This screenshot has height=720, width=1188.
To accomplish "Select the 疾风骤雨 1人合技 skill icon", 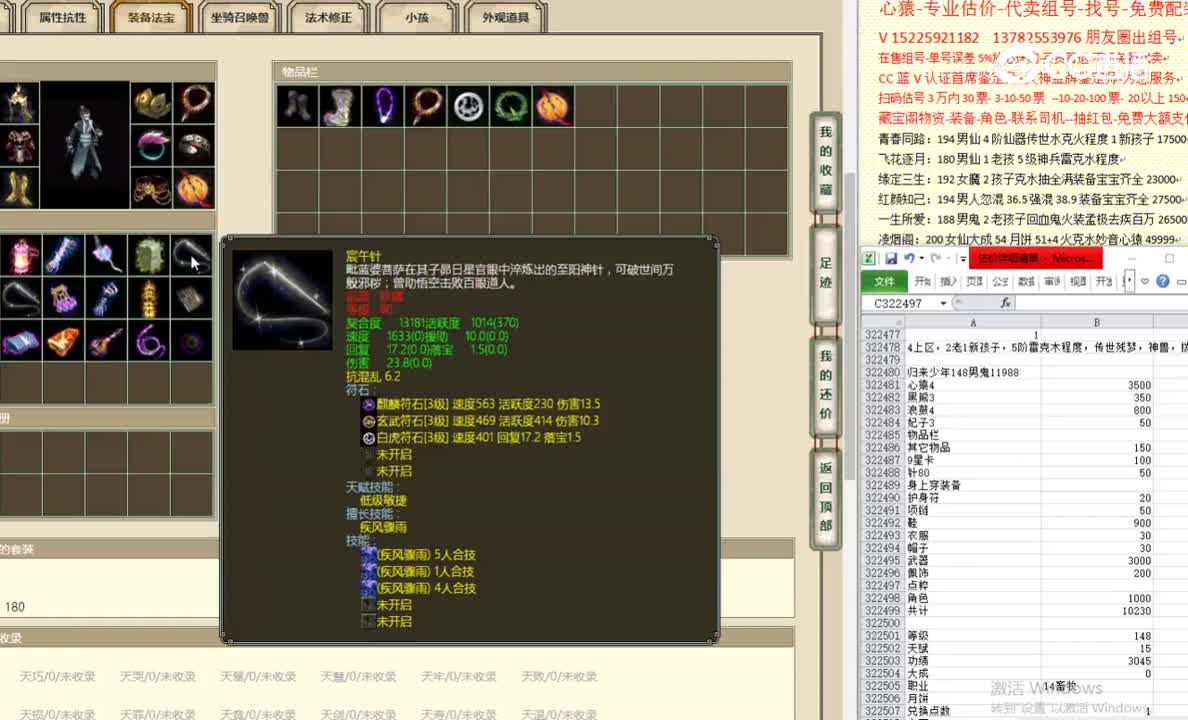I will tap(368, 572).
